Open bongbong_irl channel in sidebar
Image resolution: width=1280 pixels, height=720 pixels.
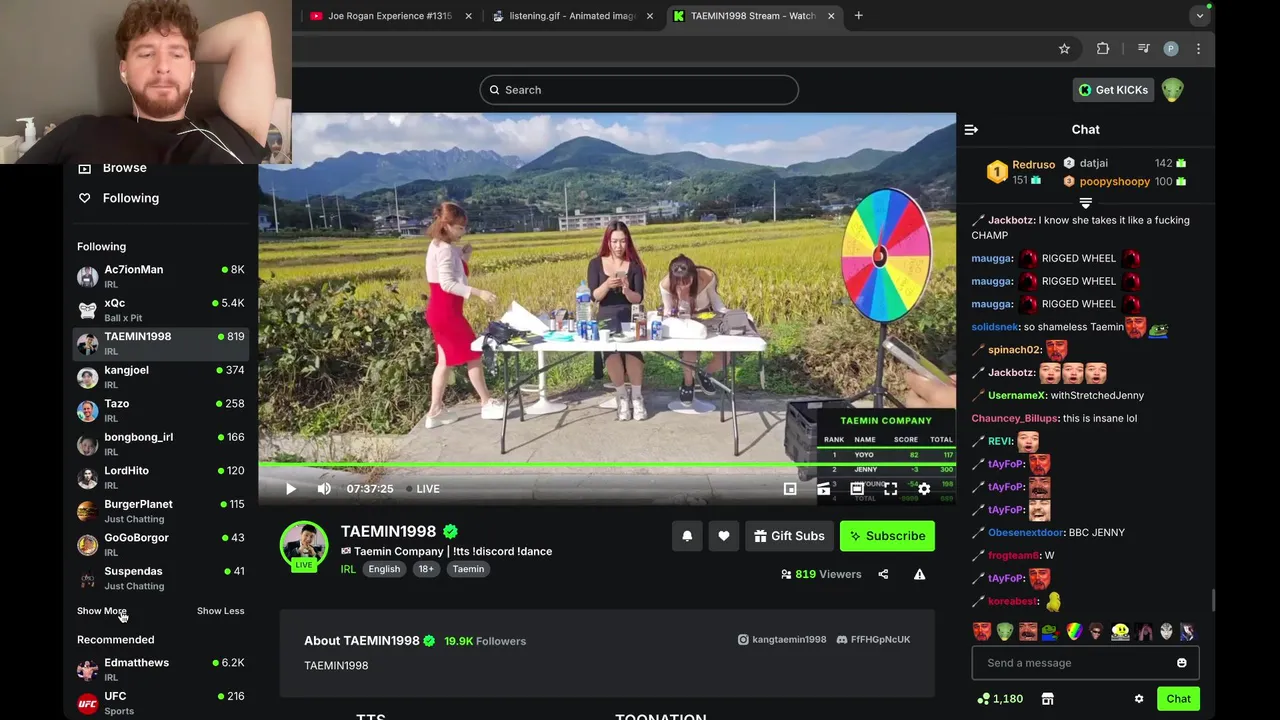pyautogui.click(x=160, y=444)
